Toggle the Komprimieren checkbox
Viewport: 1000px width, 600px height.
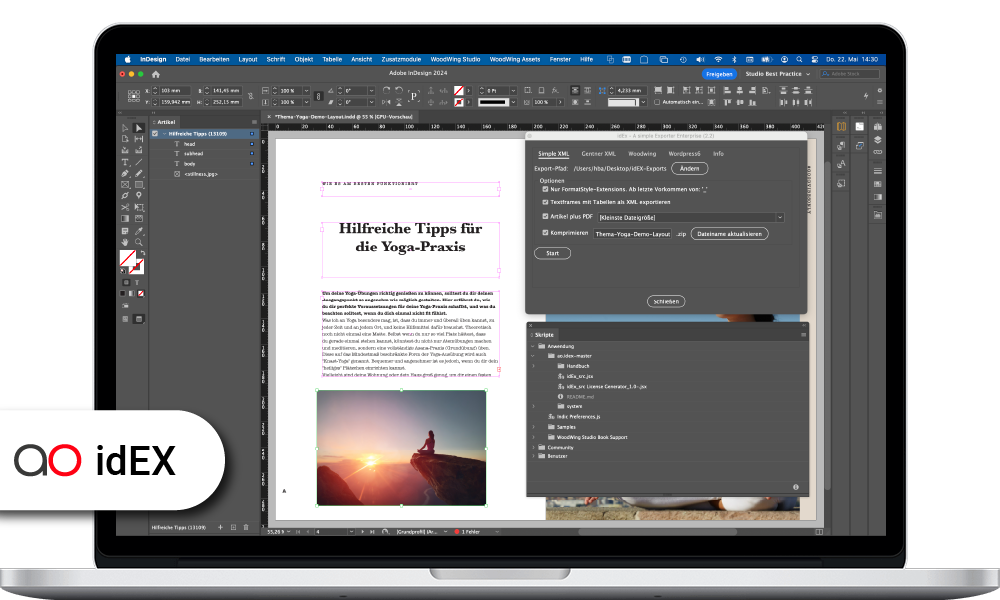(x=545, y=233)
